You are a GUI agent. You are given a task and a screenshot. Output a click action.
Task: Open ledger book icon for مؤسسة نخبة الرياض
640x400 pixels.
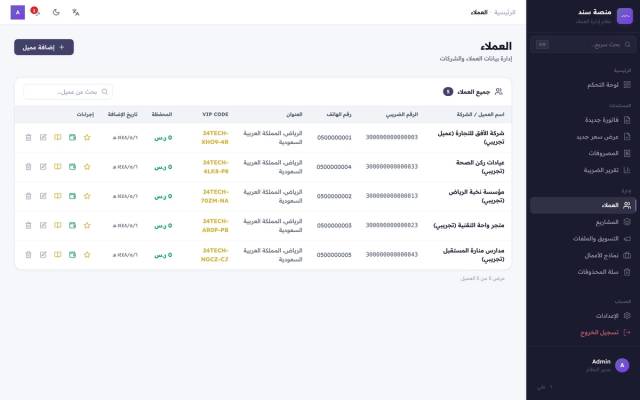(58, 196)
